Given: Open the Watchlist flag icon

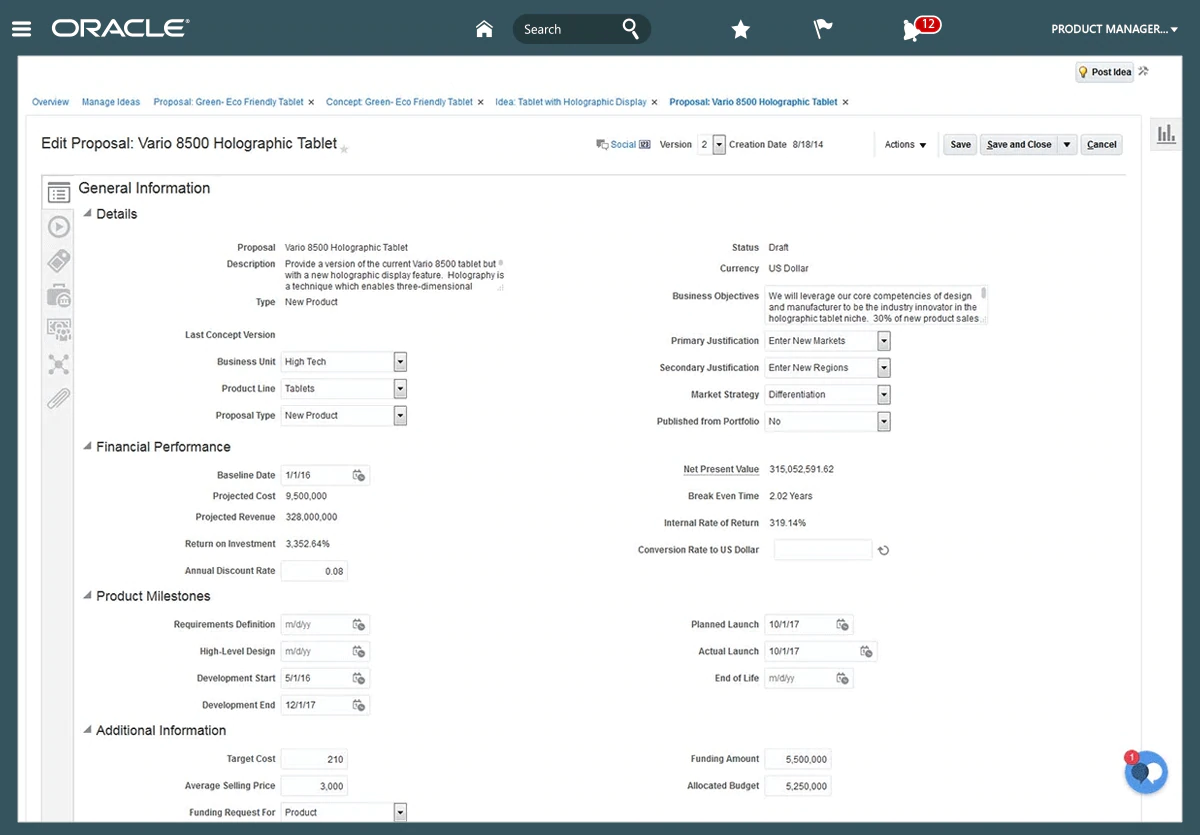Looking at the screenshot, I should (823, 29).
